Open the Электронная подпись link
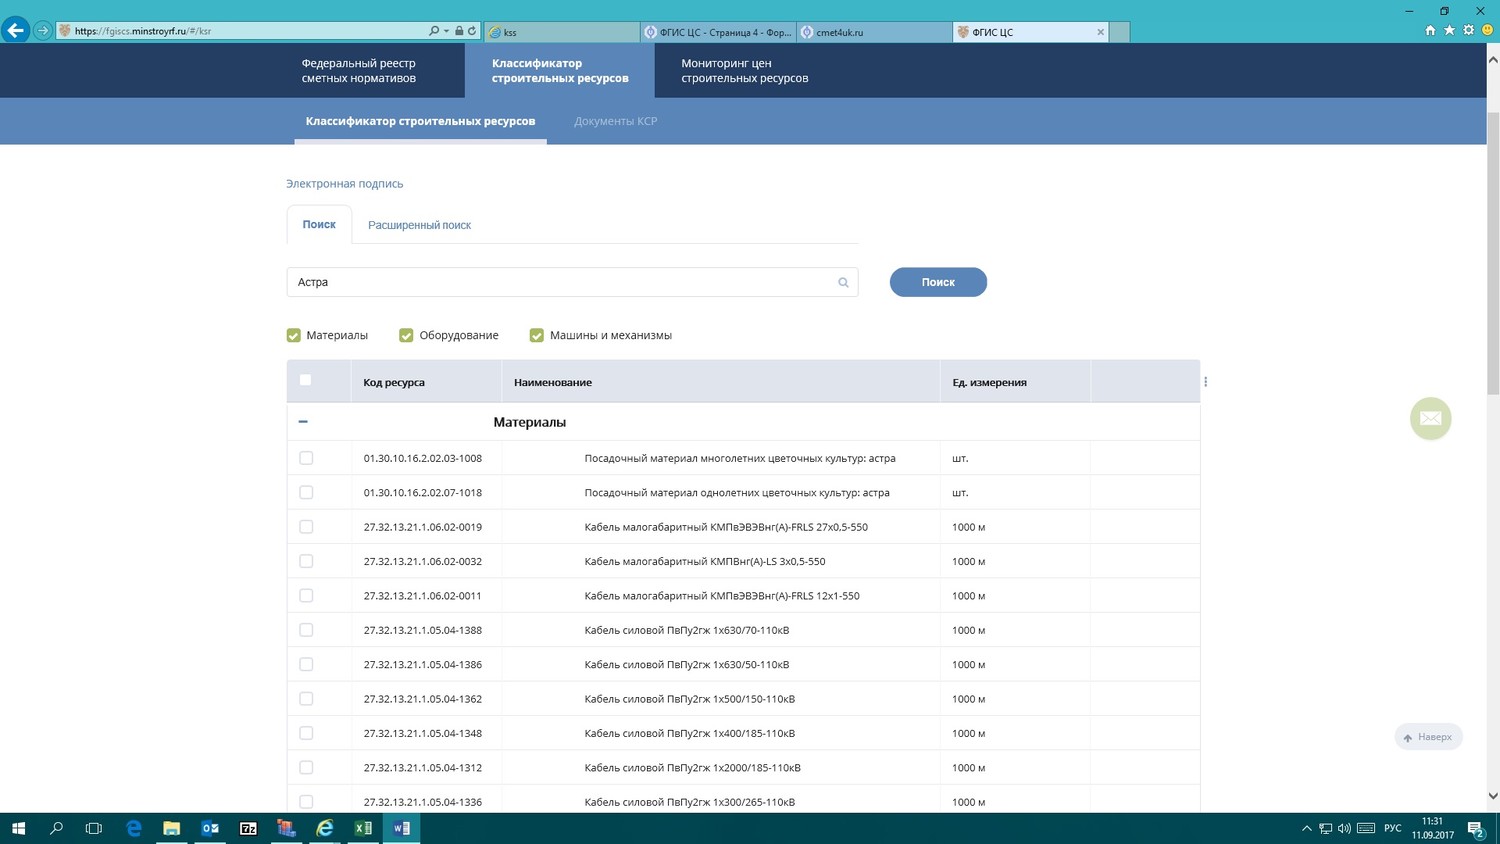Screen dimensions: 1500x844 click(345, 184)
